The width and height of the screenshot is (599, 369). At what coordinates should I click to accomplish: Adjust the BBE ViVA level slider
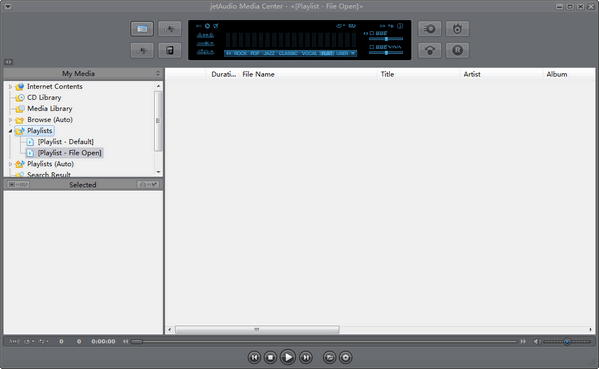click(x=386, y=53)
